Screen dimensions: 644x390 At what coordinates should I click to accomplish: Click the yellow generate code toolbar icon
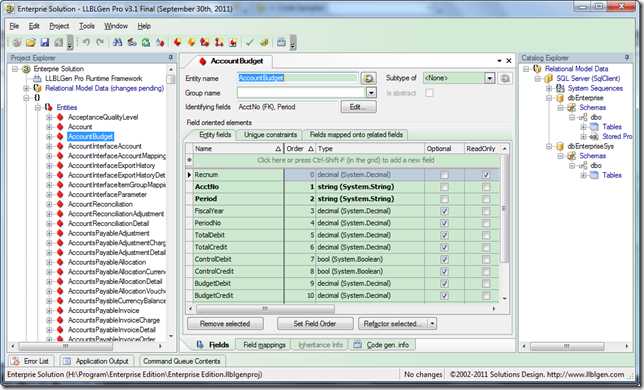coord(264,42)
